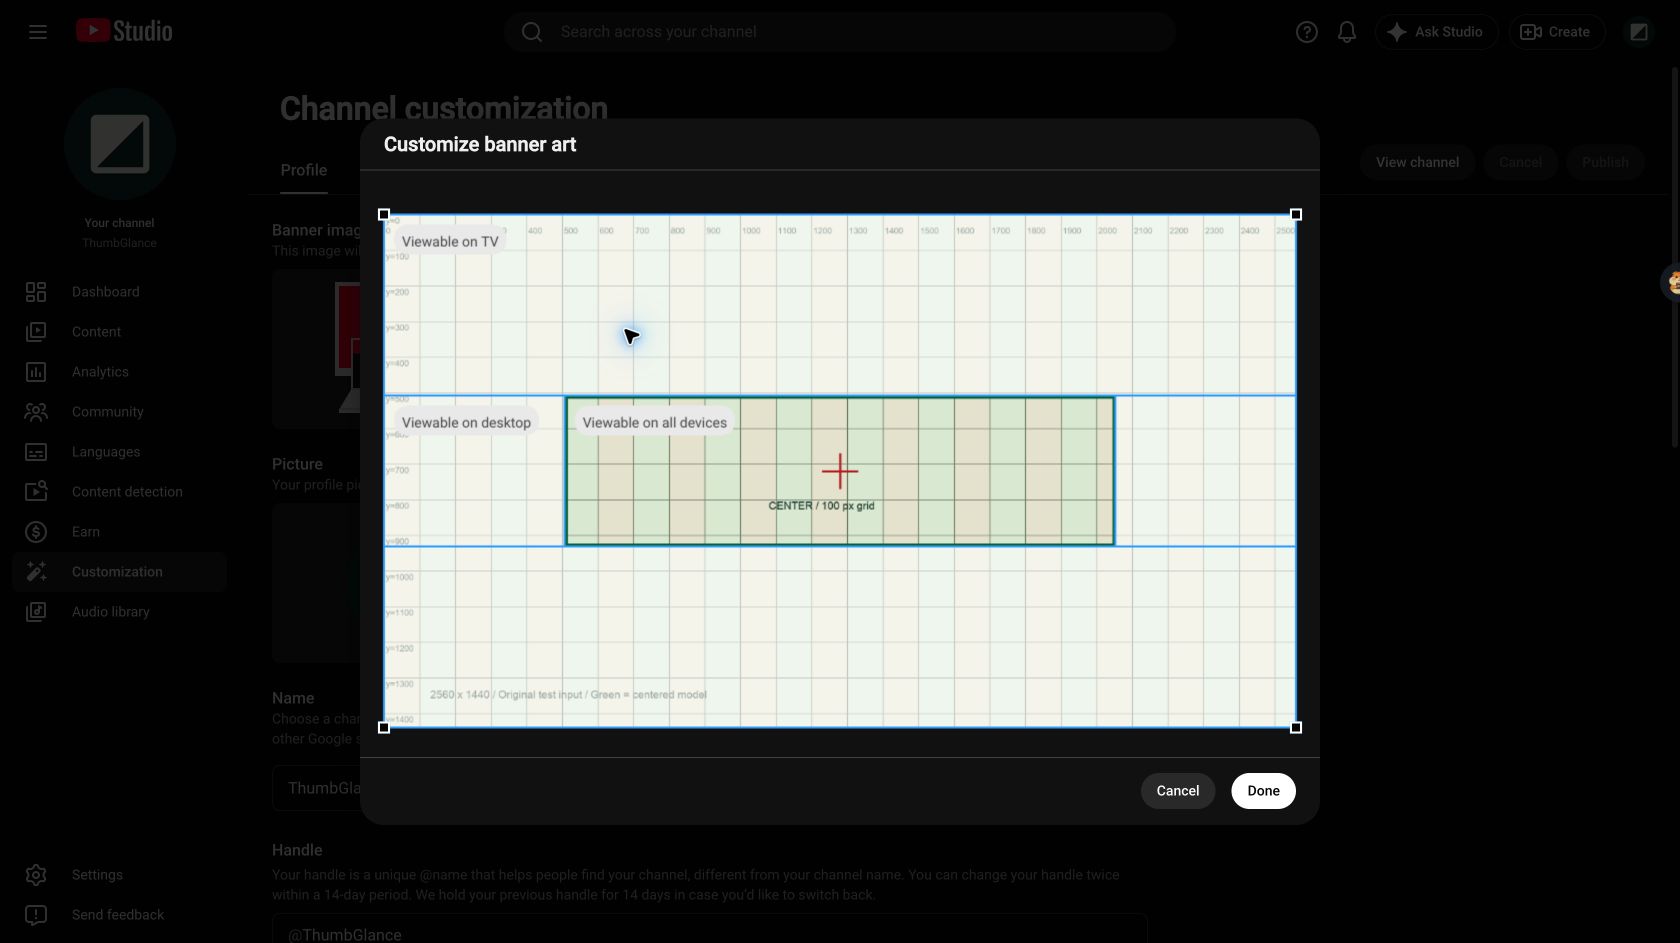
Task: Click the search magnifier icon
Action: click(532, 32)
